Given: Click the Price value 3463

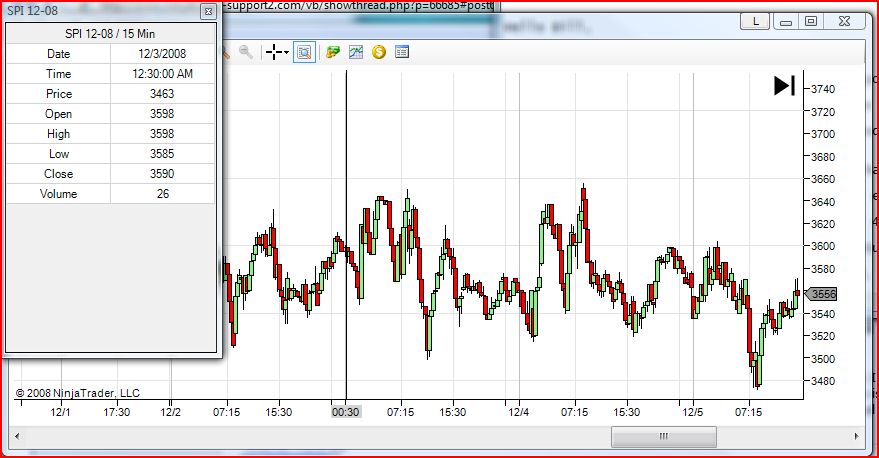Looking at the screenshot, I should 162,94.
